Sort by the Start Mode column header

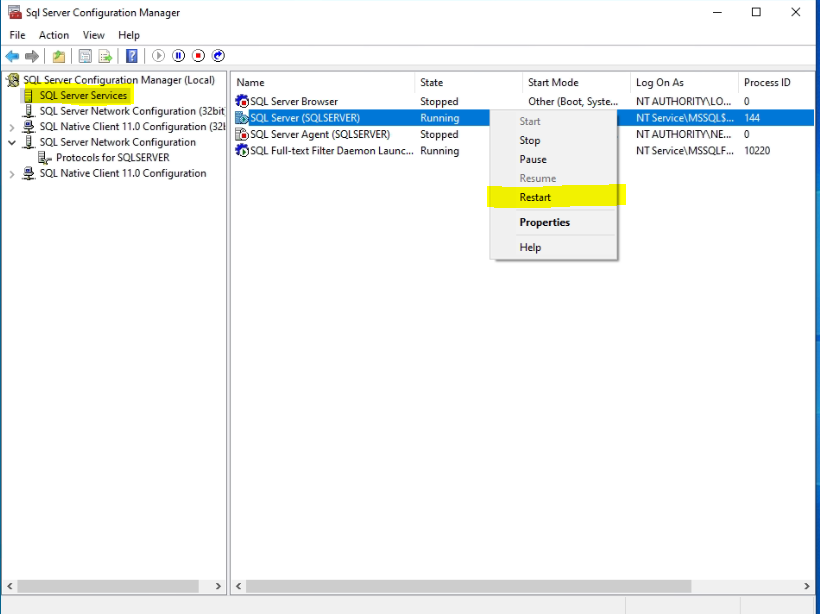tap(576, 83)
